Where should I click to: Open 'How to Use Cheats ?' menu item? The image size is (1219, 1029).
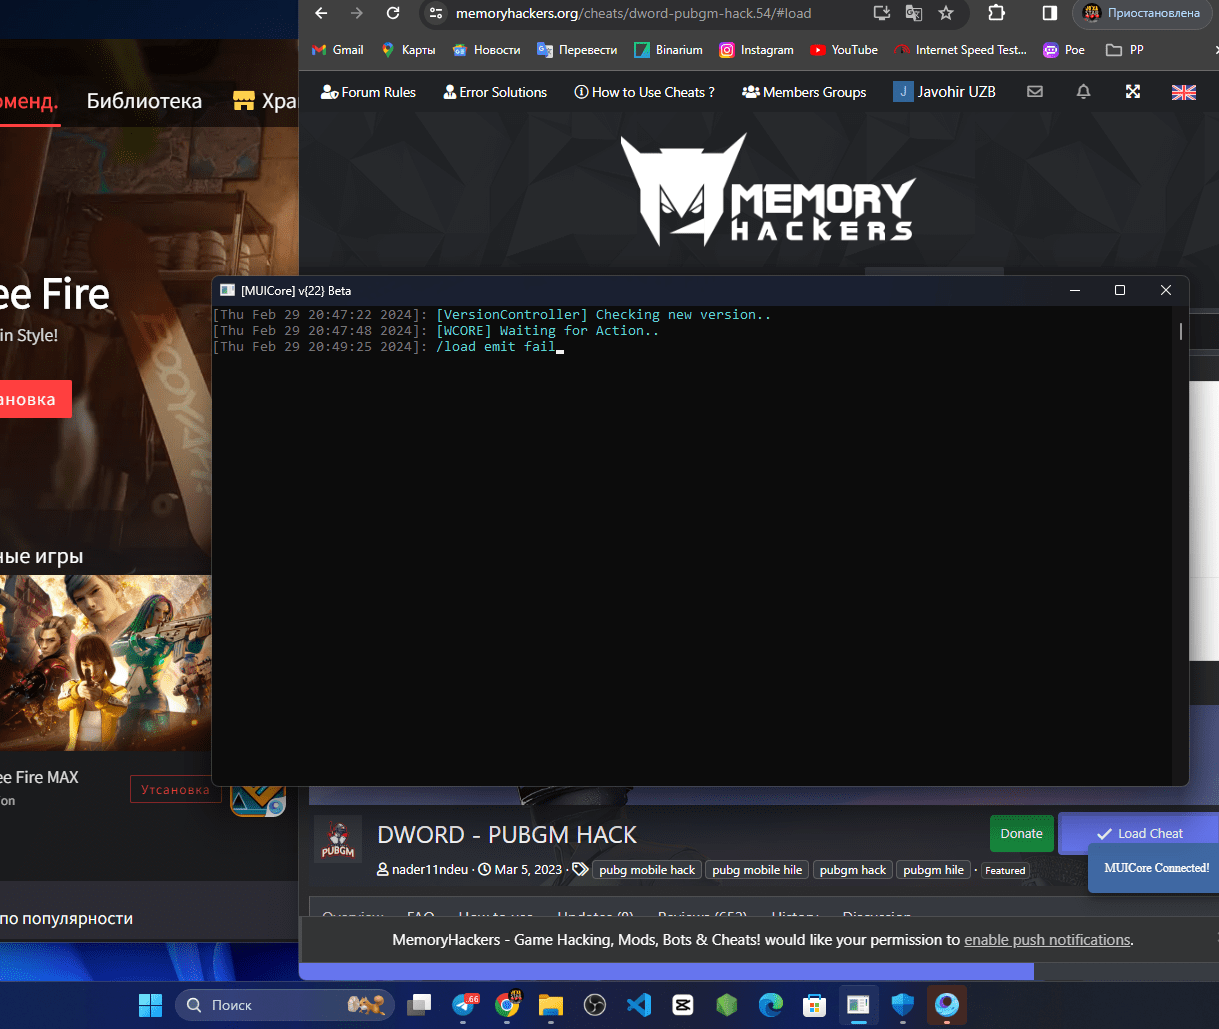pyautogui.click(x=645, y=92)
